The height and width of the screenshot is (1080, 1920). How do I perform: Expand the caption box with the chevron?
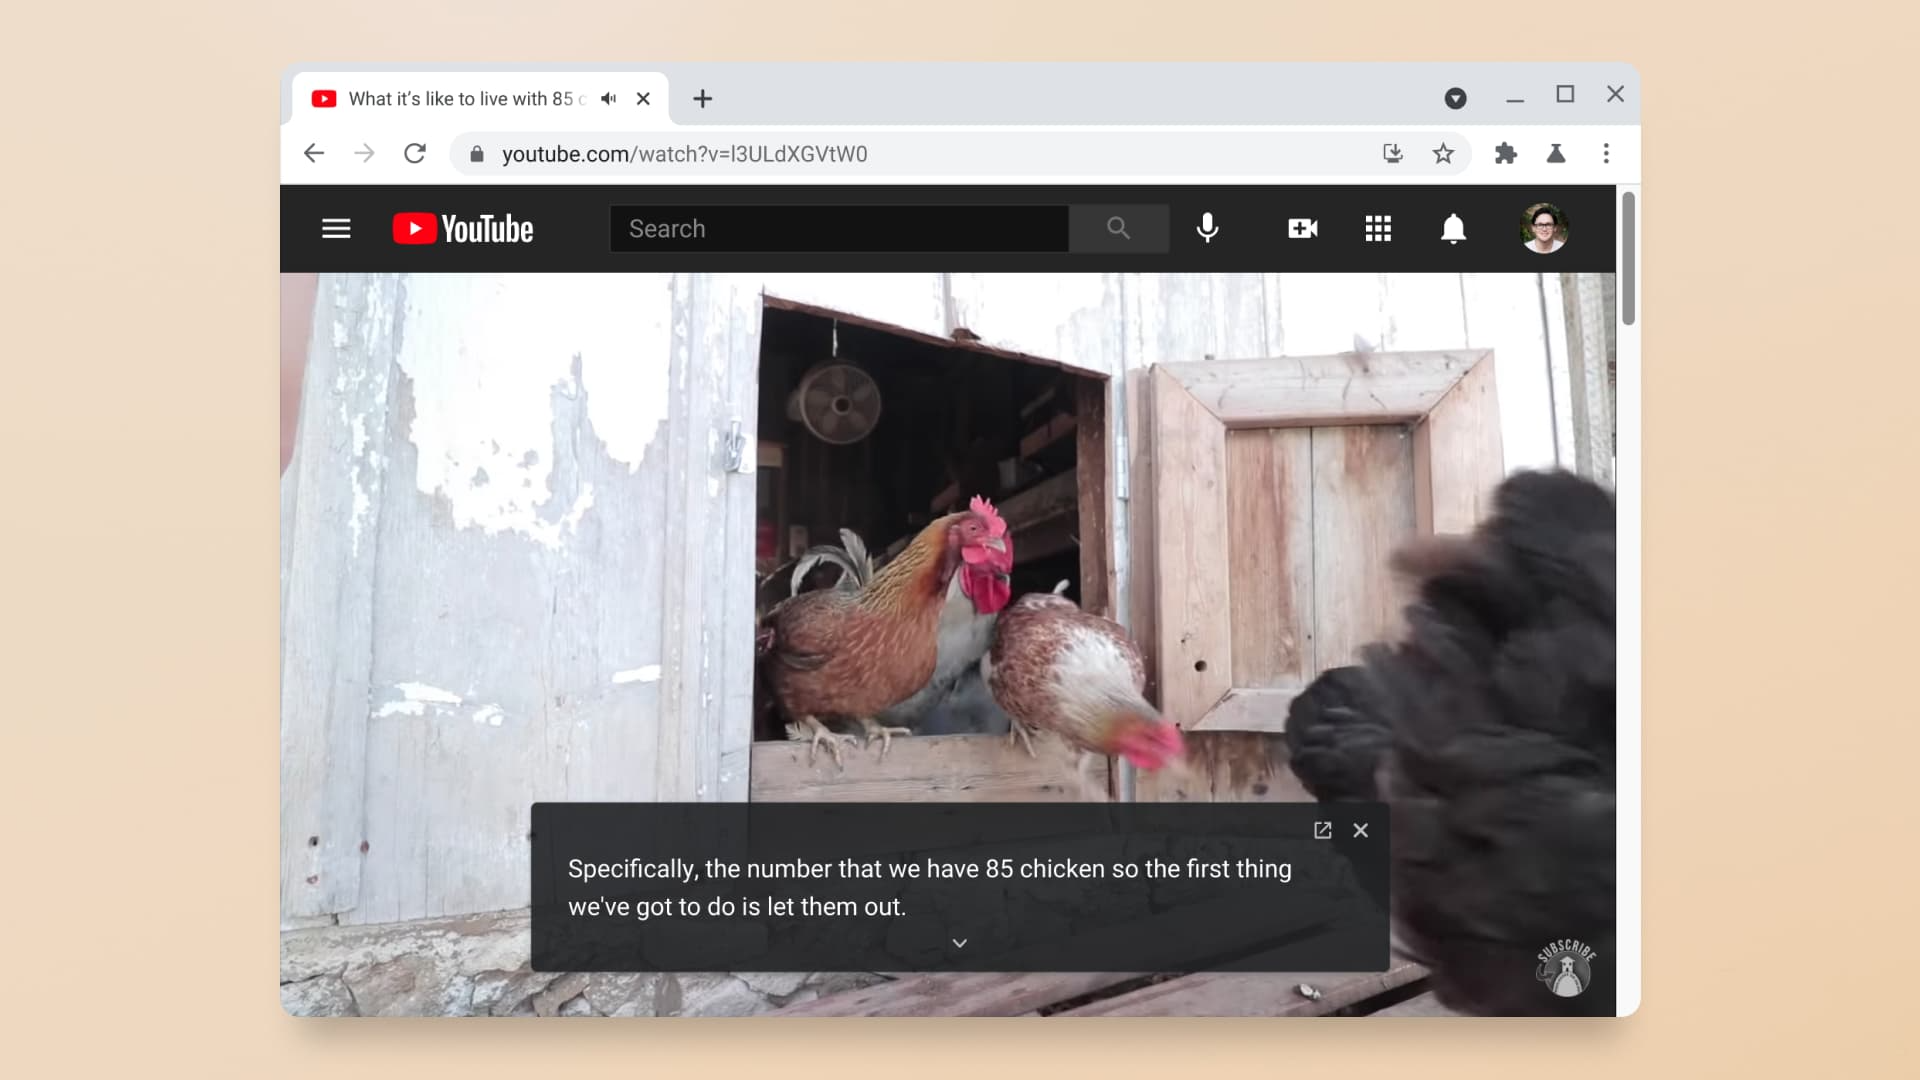[959, 943]
